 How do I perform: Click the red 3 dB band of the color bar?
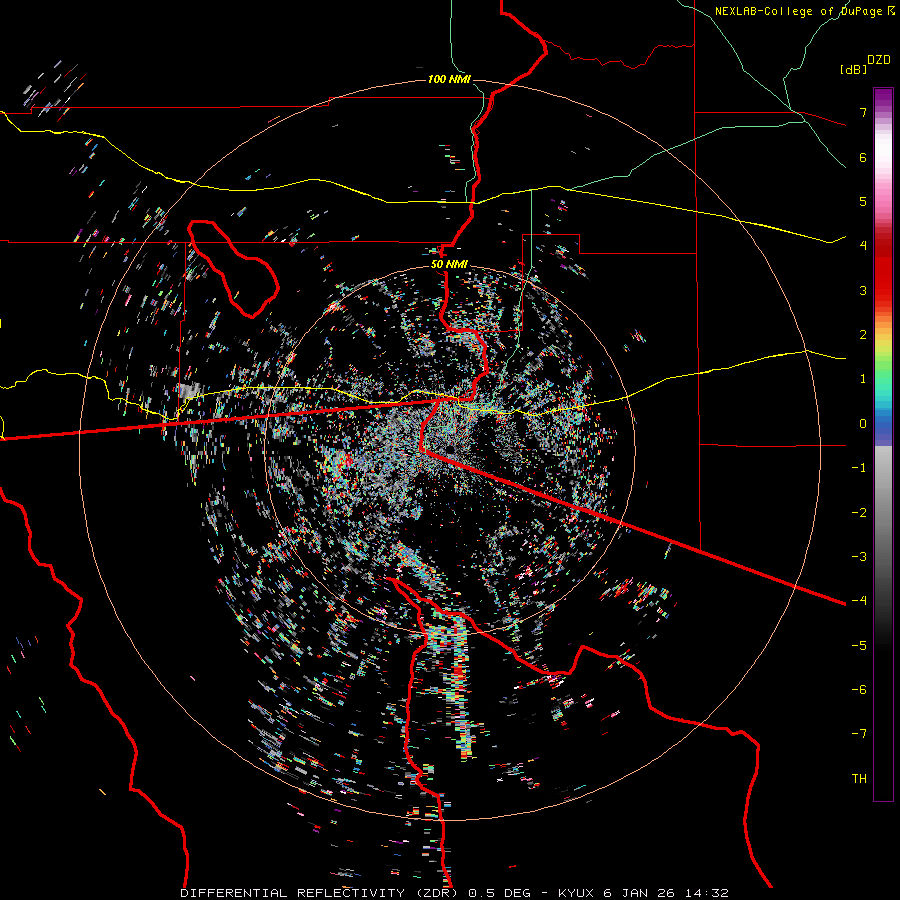click(883, 290)
